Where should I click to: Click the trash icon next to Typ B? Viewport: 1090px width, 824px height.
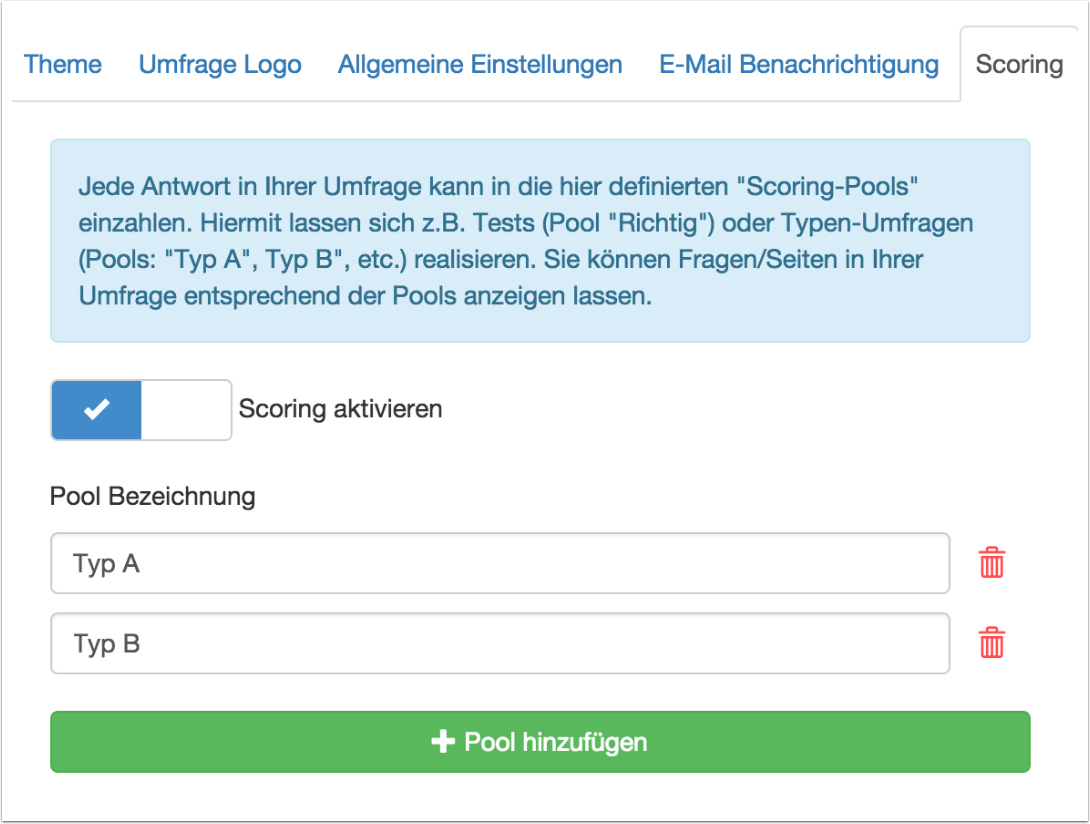(991, 642)
